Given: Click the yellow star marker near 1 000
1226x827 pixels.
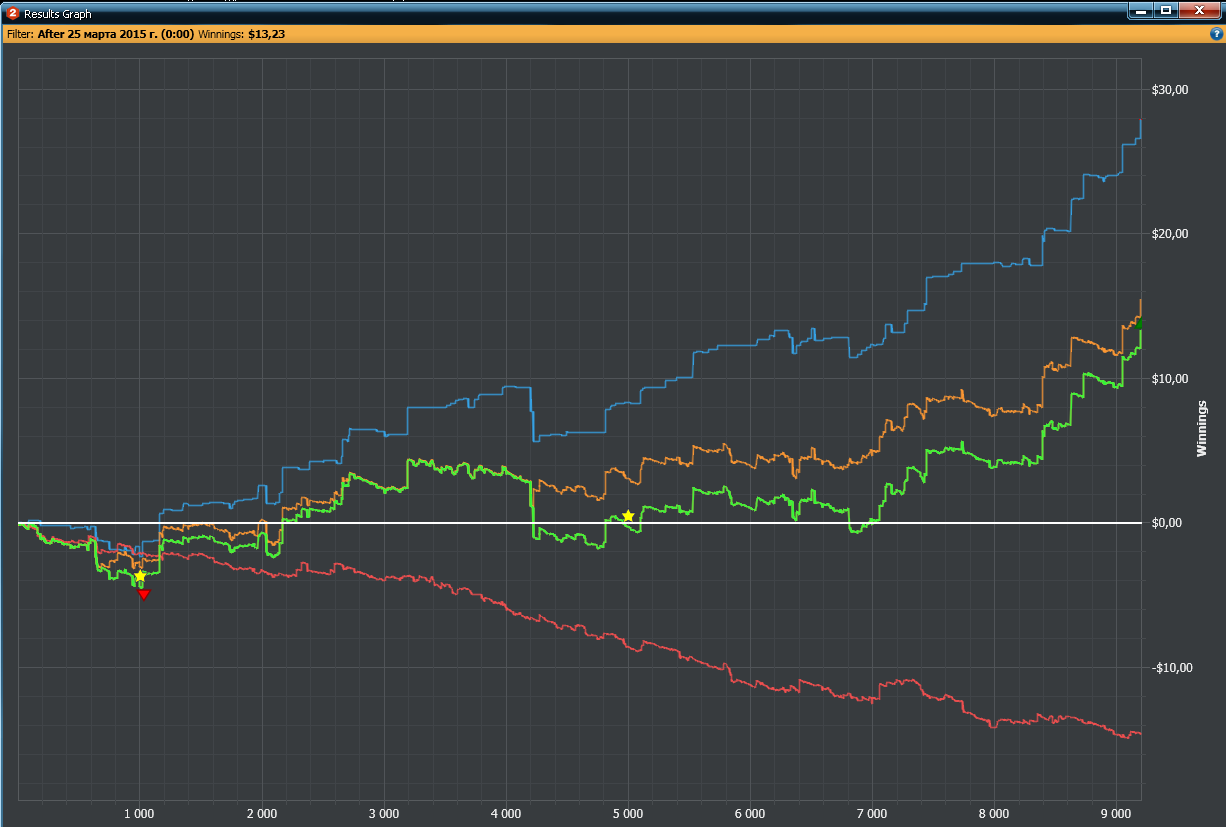Looking at the screenshot, I should click(x=140, y=576).
